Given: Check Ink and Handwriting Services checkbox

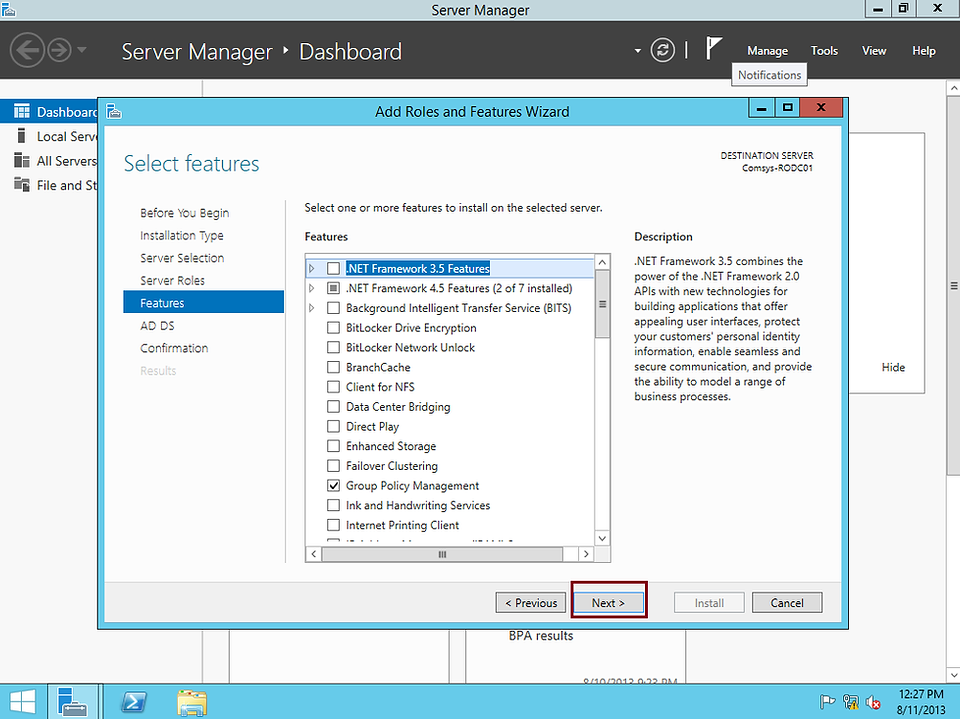Looking at the screenshot, I should pyautogui.click(x=333, y=505).
